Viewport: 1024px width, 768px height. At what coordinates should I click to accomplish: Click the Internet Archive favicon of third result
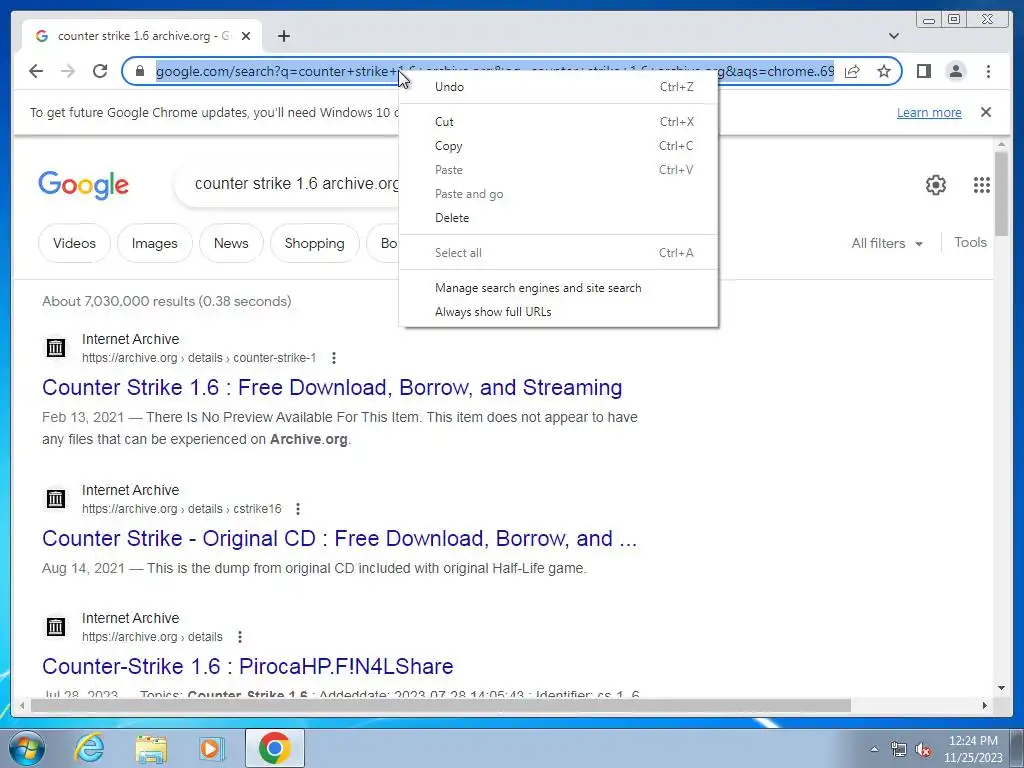point(56,626)
